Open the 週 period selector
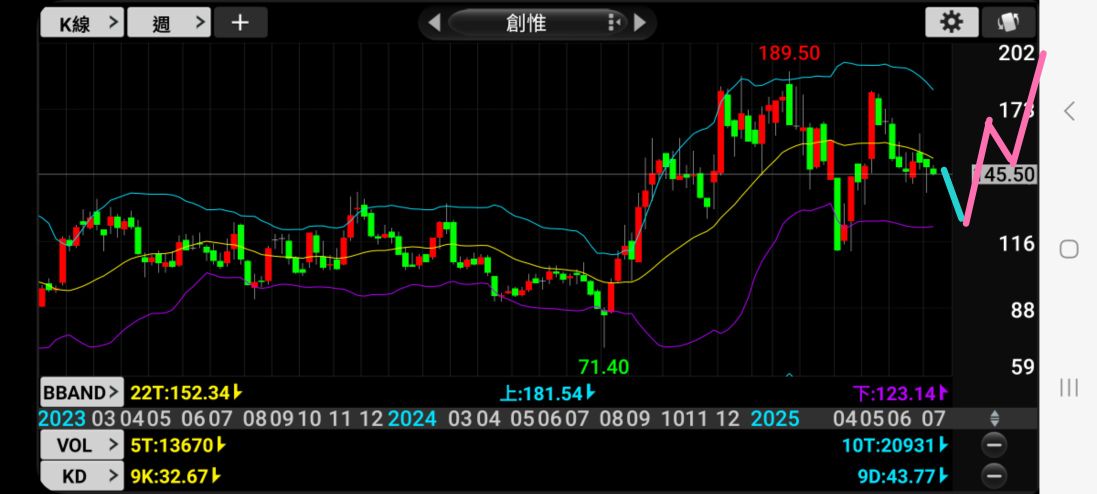The image size is (1097, 494). [x=169, y=23]
